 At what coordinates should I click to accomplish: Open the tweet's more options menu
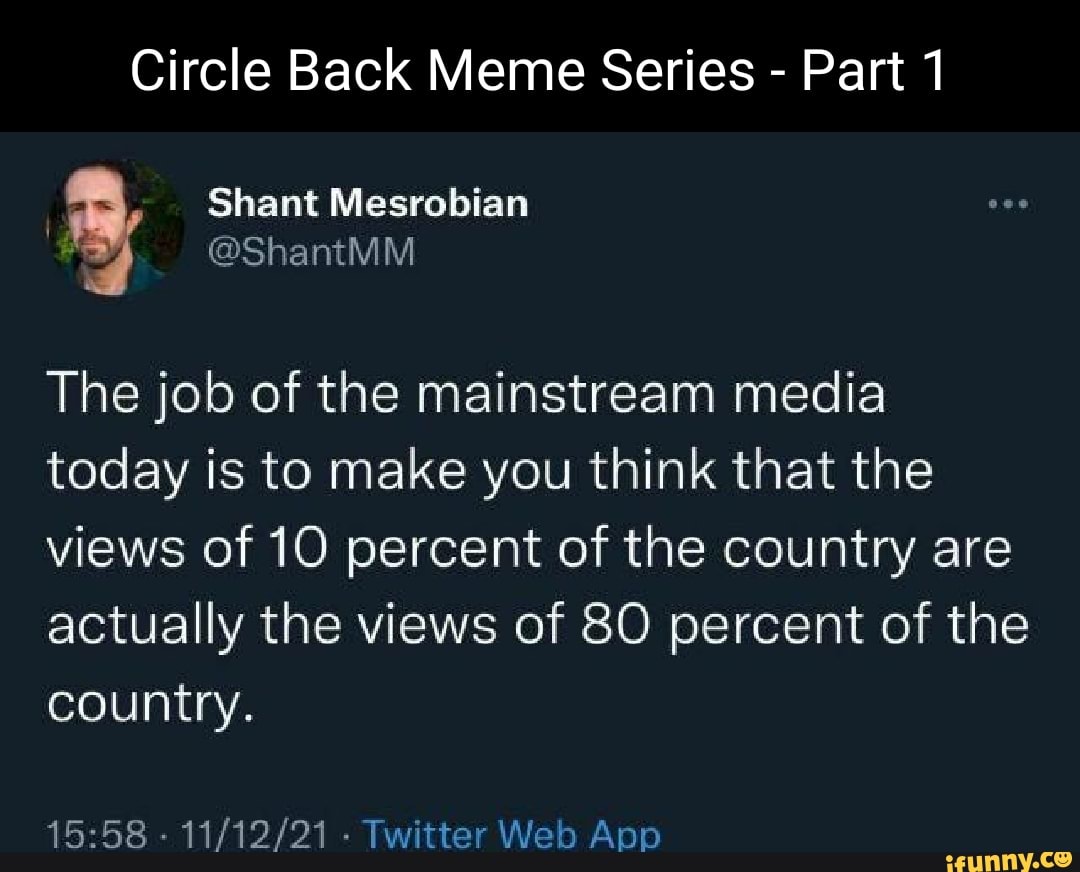click(x=1010, y=203)
